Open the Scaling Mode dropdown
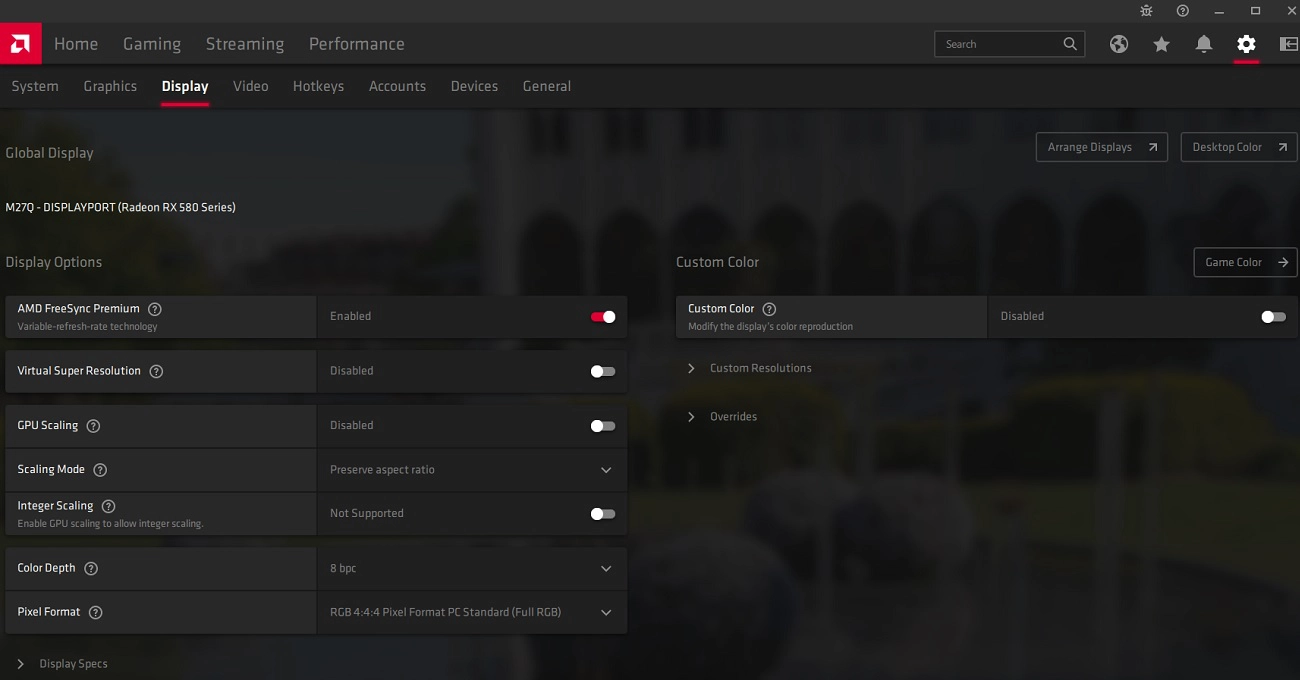Viewport: 1300px width, 680px height. coord(472,470)
